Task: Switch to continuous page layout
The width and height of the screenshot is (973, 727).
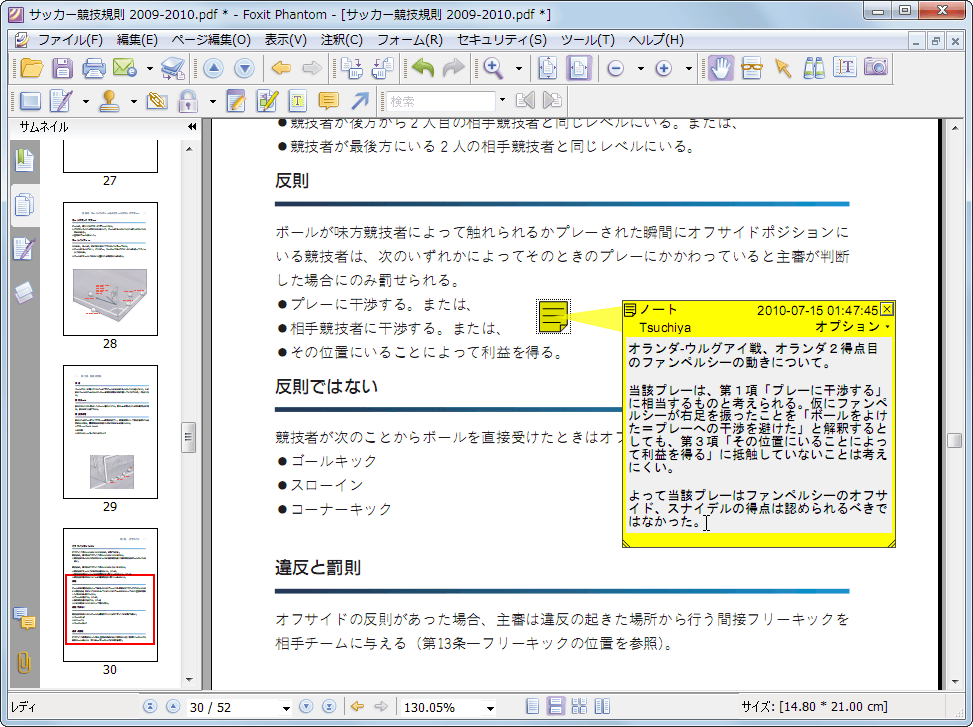Action: (x=556, y=707)
